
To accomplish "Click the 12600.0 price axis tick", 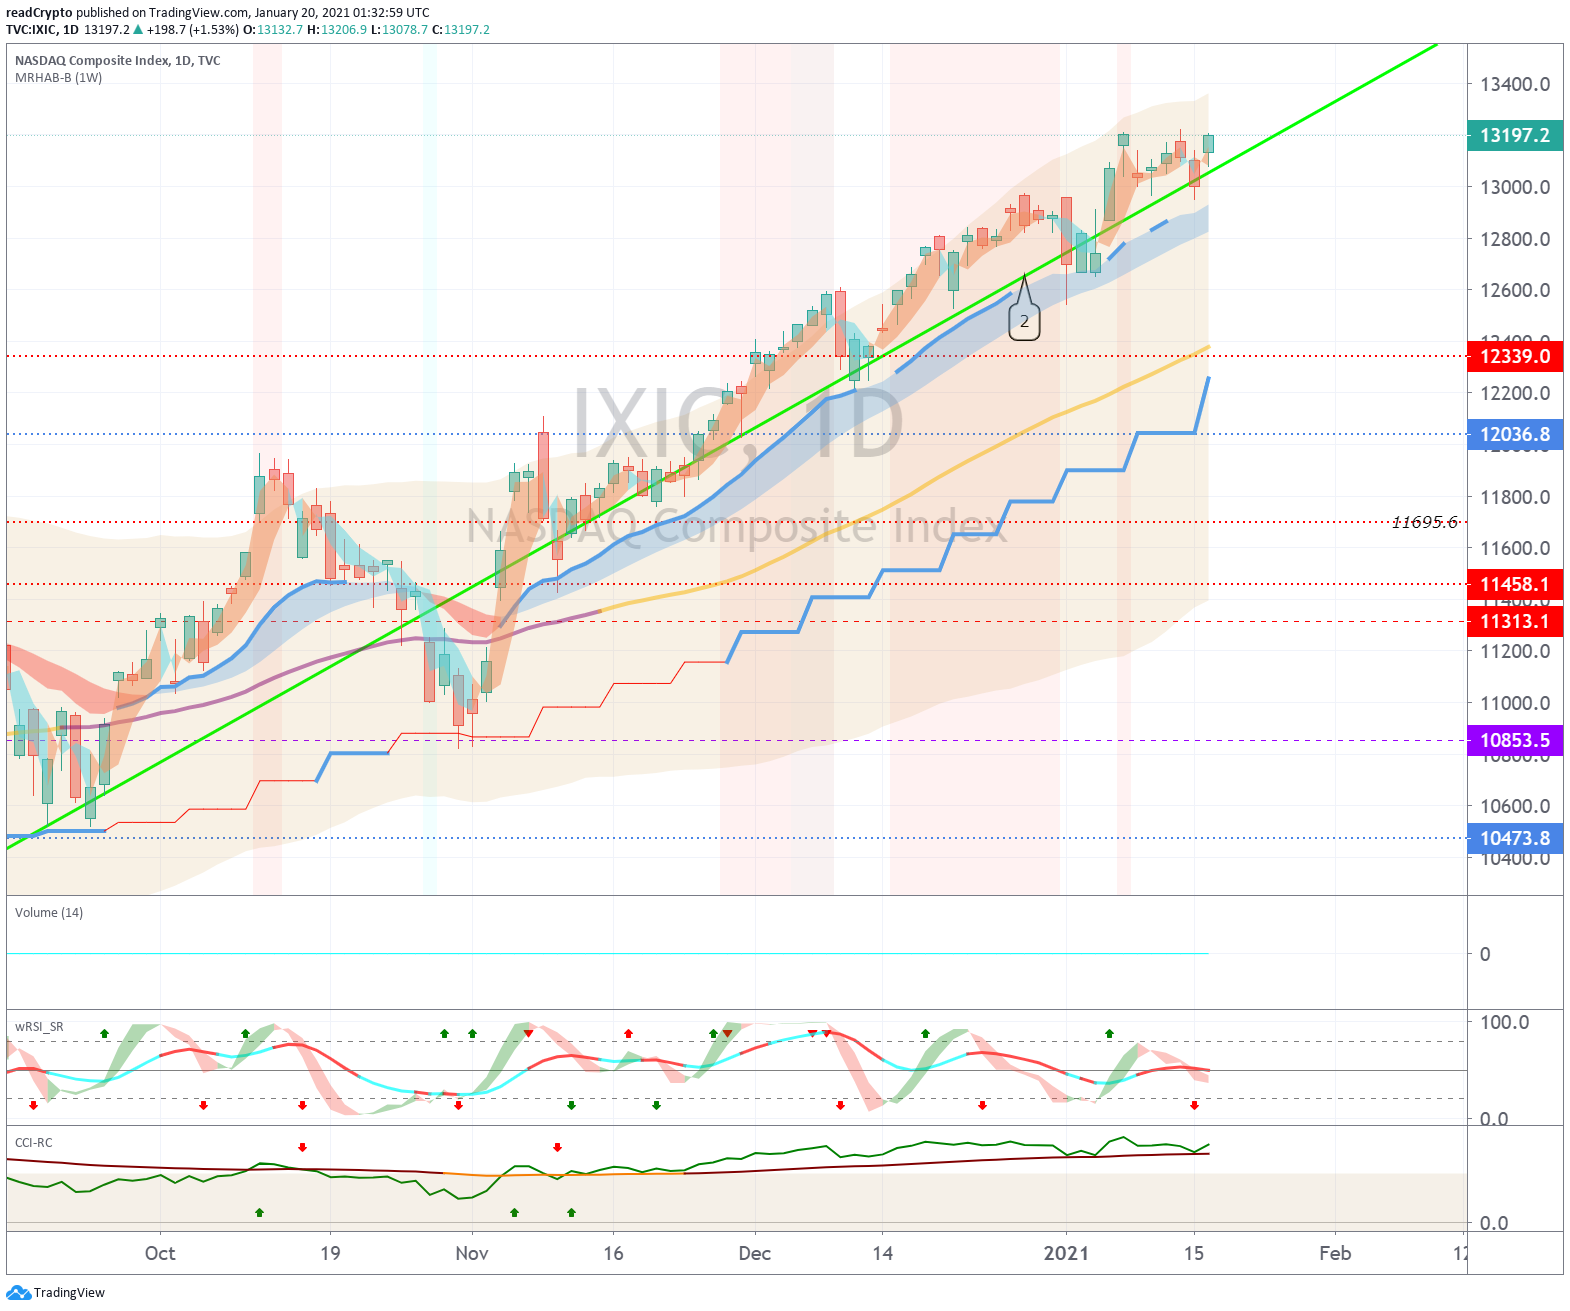I will (1515, 291).
